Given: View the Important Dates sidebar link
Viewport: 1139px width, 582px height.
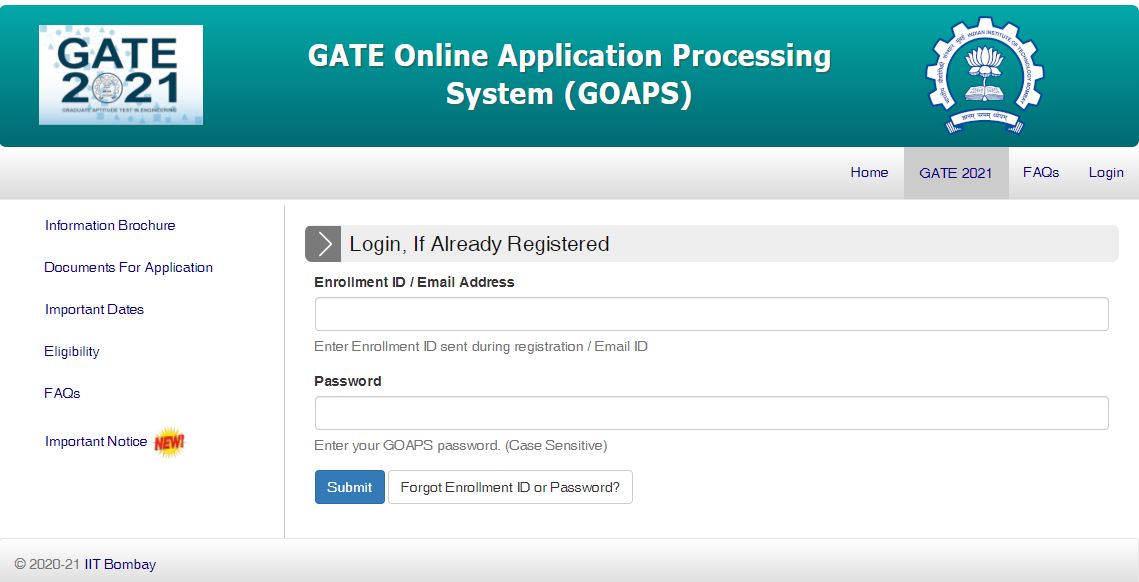Looking at the screenshot, I should tap(94, 310).
